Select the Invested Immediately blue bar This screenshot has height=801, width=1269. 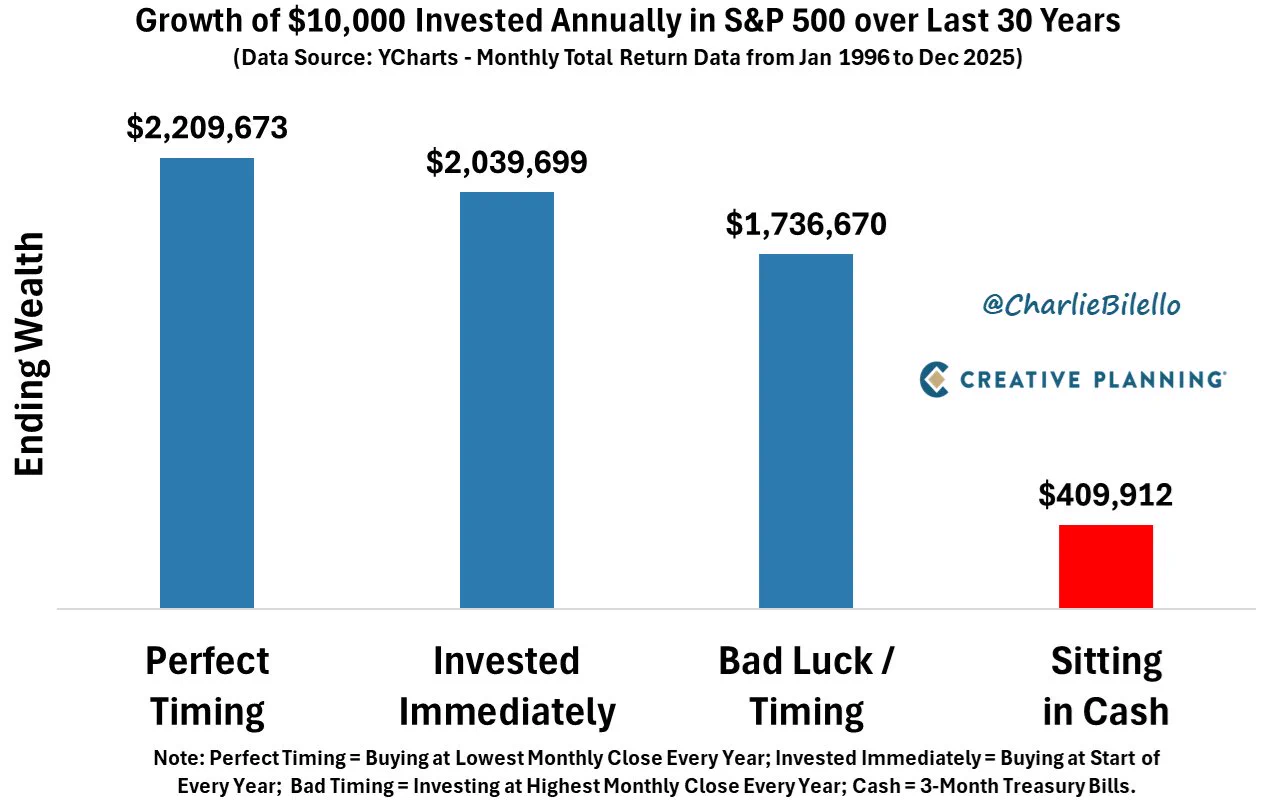click(507, 400)
